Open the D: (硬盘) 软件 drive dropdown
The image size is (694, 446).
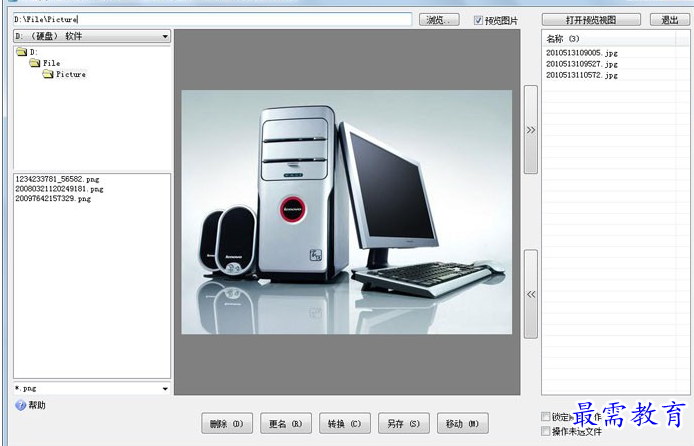(165, 37)
